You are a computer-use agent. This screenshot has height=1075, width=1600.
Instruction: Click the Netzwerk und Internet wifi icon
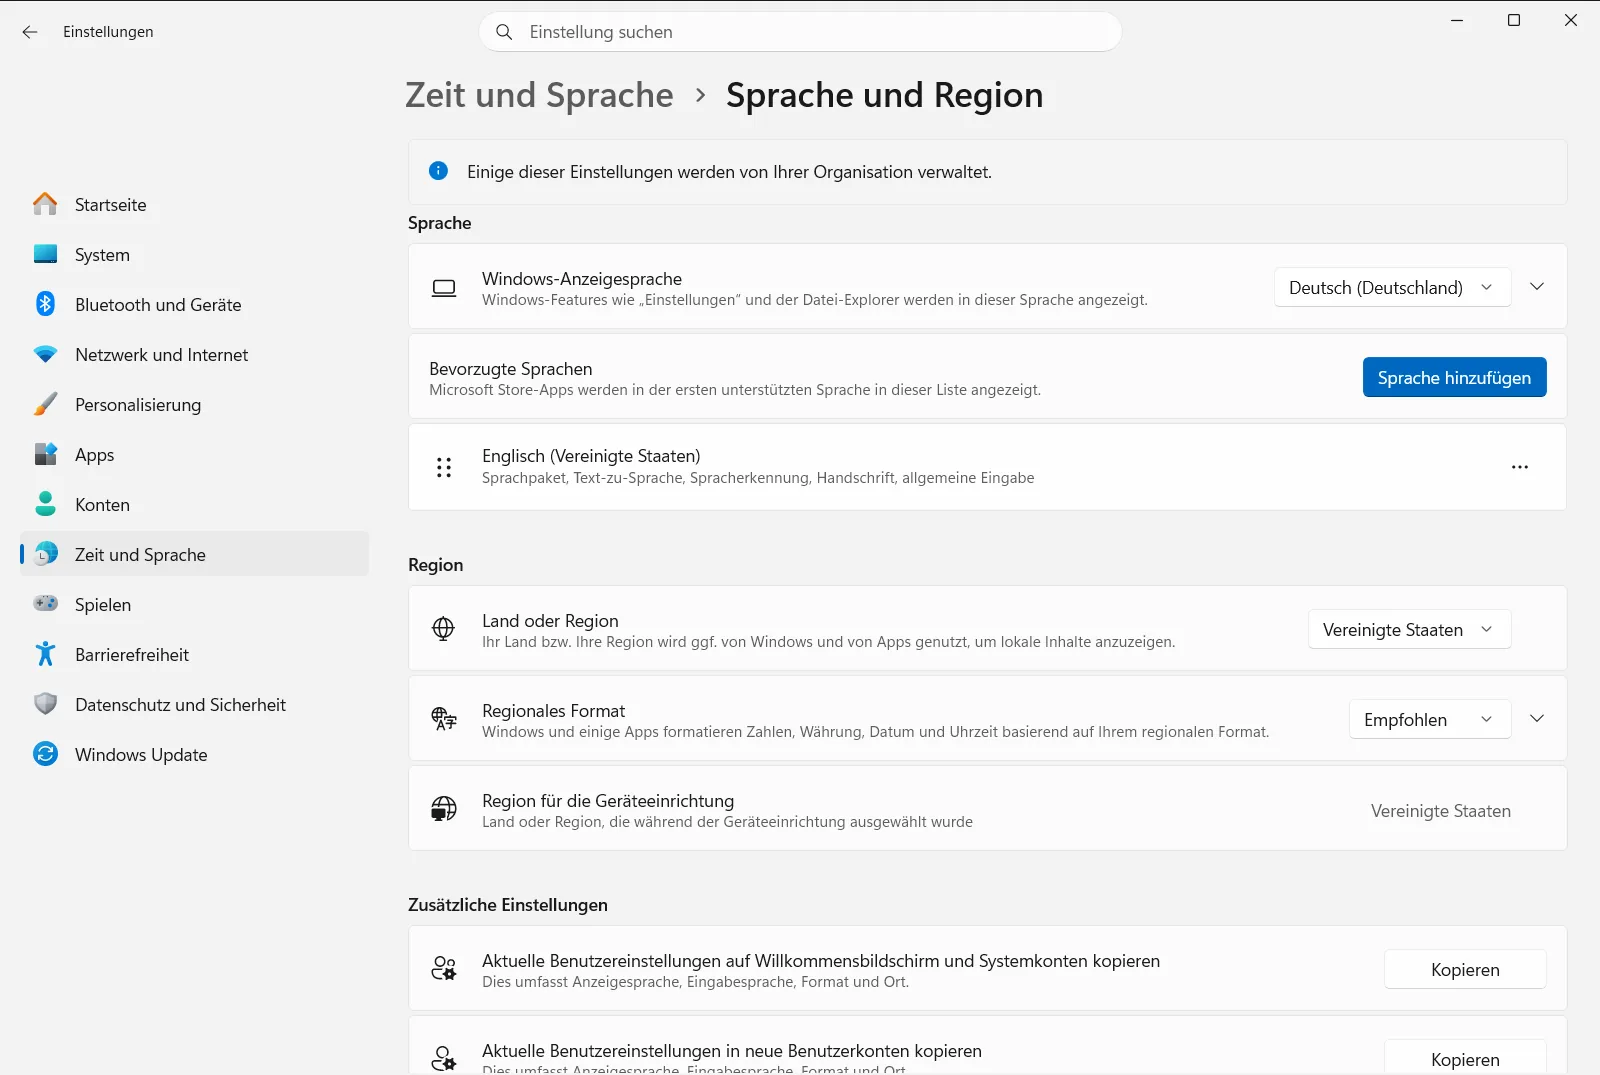click(x=45, y=354)
